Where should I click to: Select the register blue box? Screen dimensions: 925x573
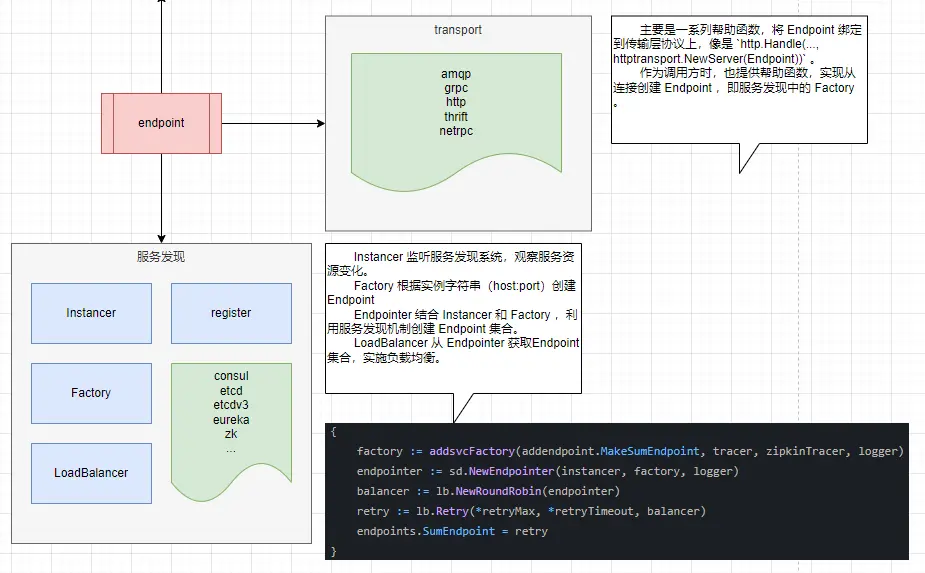(231, 313)
